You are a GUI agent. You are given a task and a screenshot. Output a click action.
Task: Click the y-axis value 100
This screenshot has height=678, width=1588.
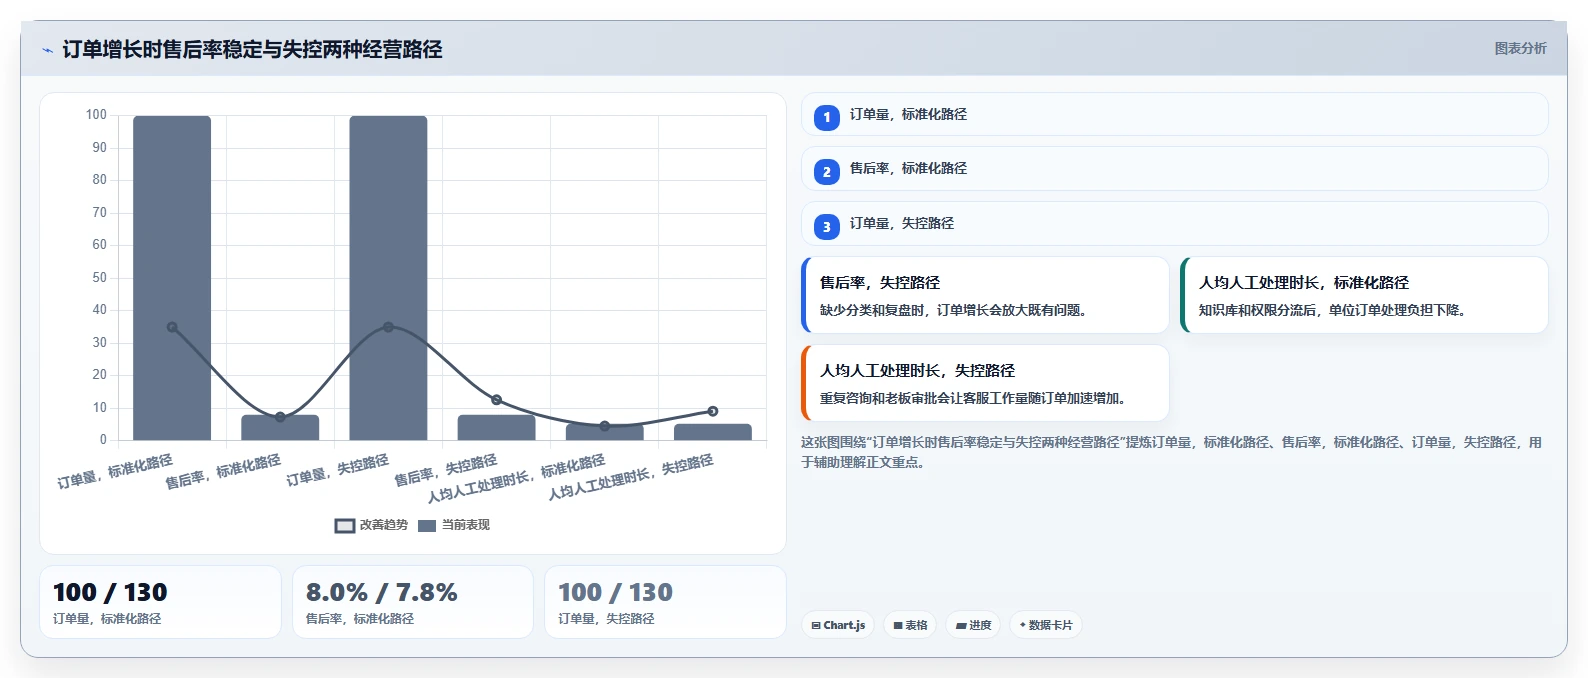pyautogui.click(x=96, y=115)
